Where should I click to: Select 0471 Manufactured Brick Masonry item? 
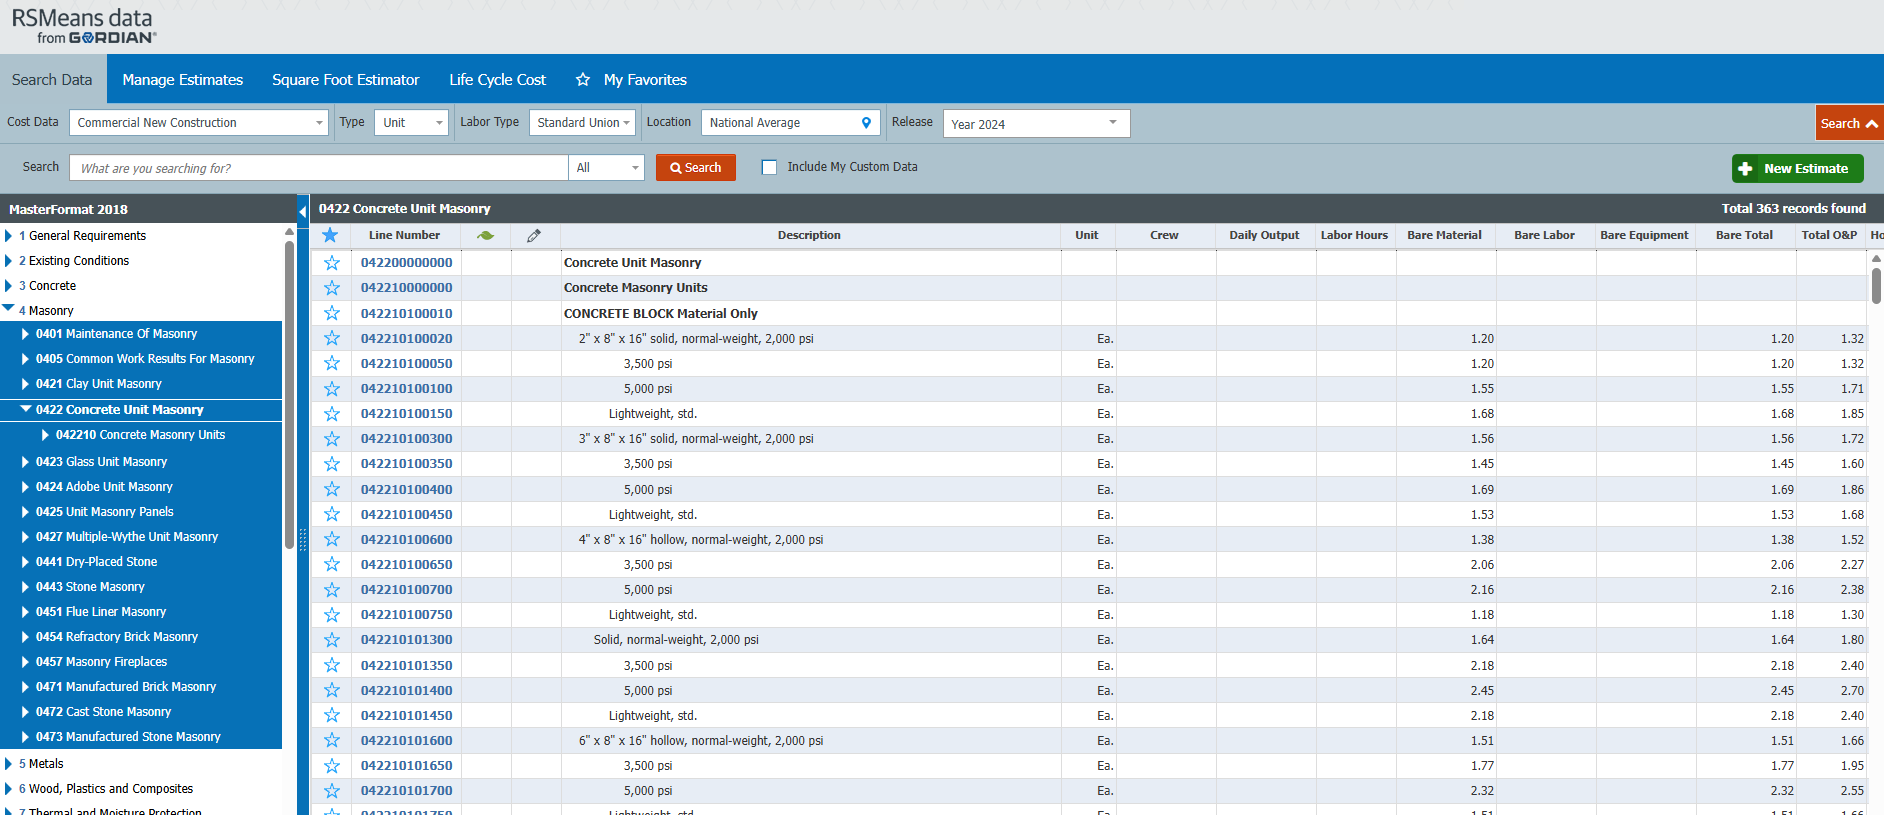pos(126,687)
